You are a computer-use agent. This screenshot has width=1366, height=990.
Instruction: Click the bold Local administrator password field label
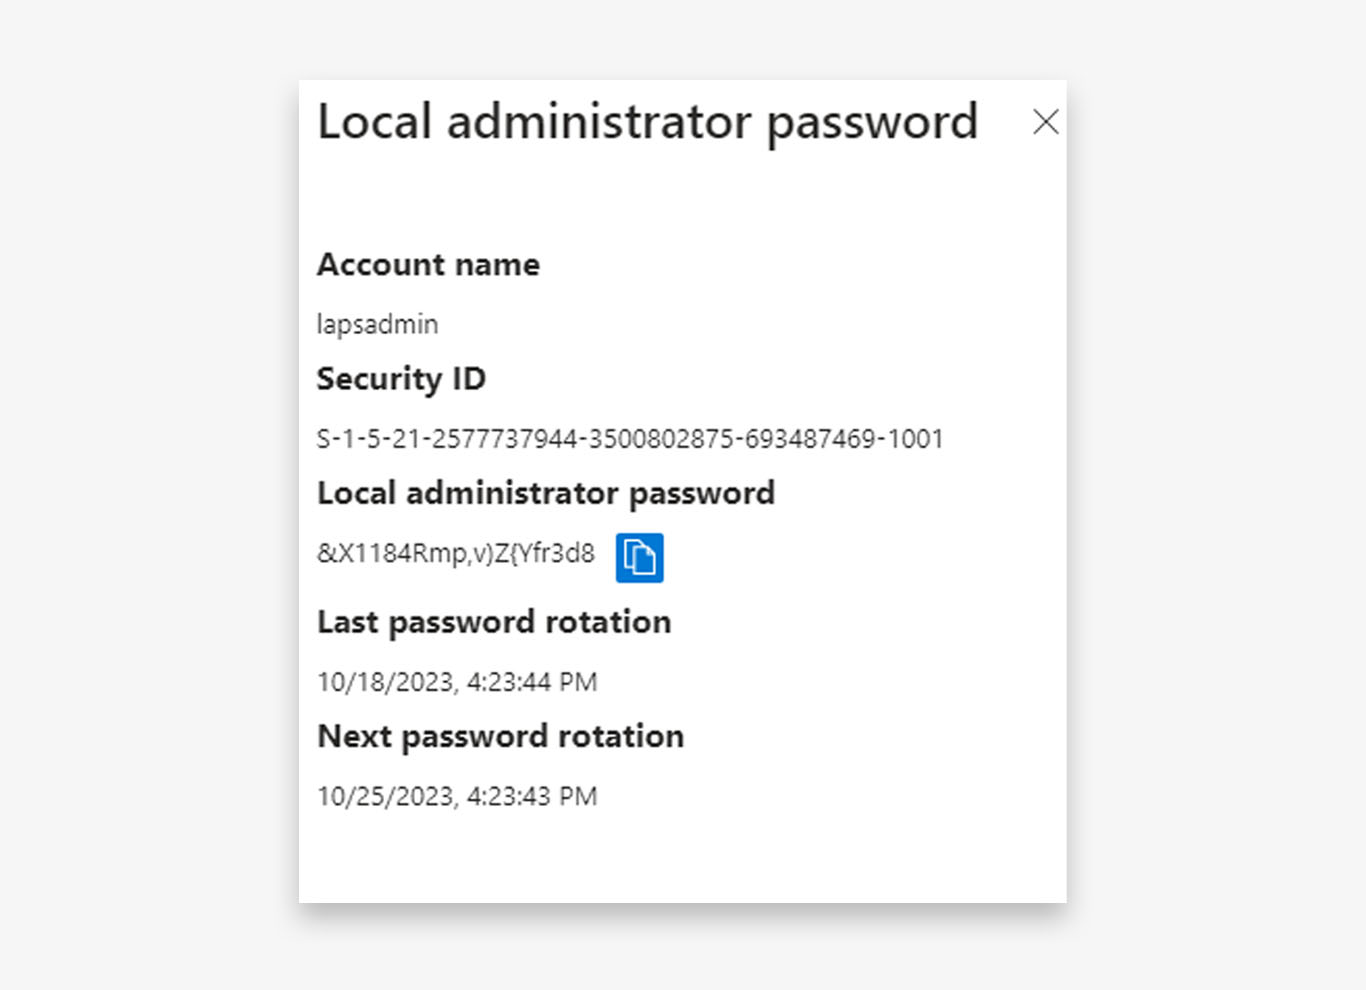click(546, 494)
